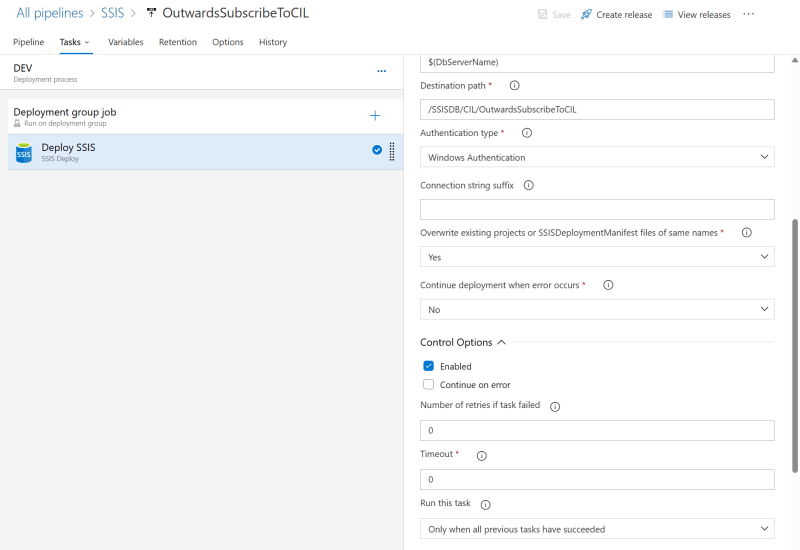This screenshot has height=550, width=800.
Task: Open the Run this task dropdown
Action: (597, 529)
